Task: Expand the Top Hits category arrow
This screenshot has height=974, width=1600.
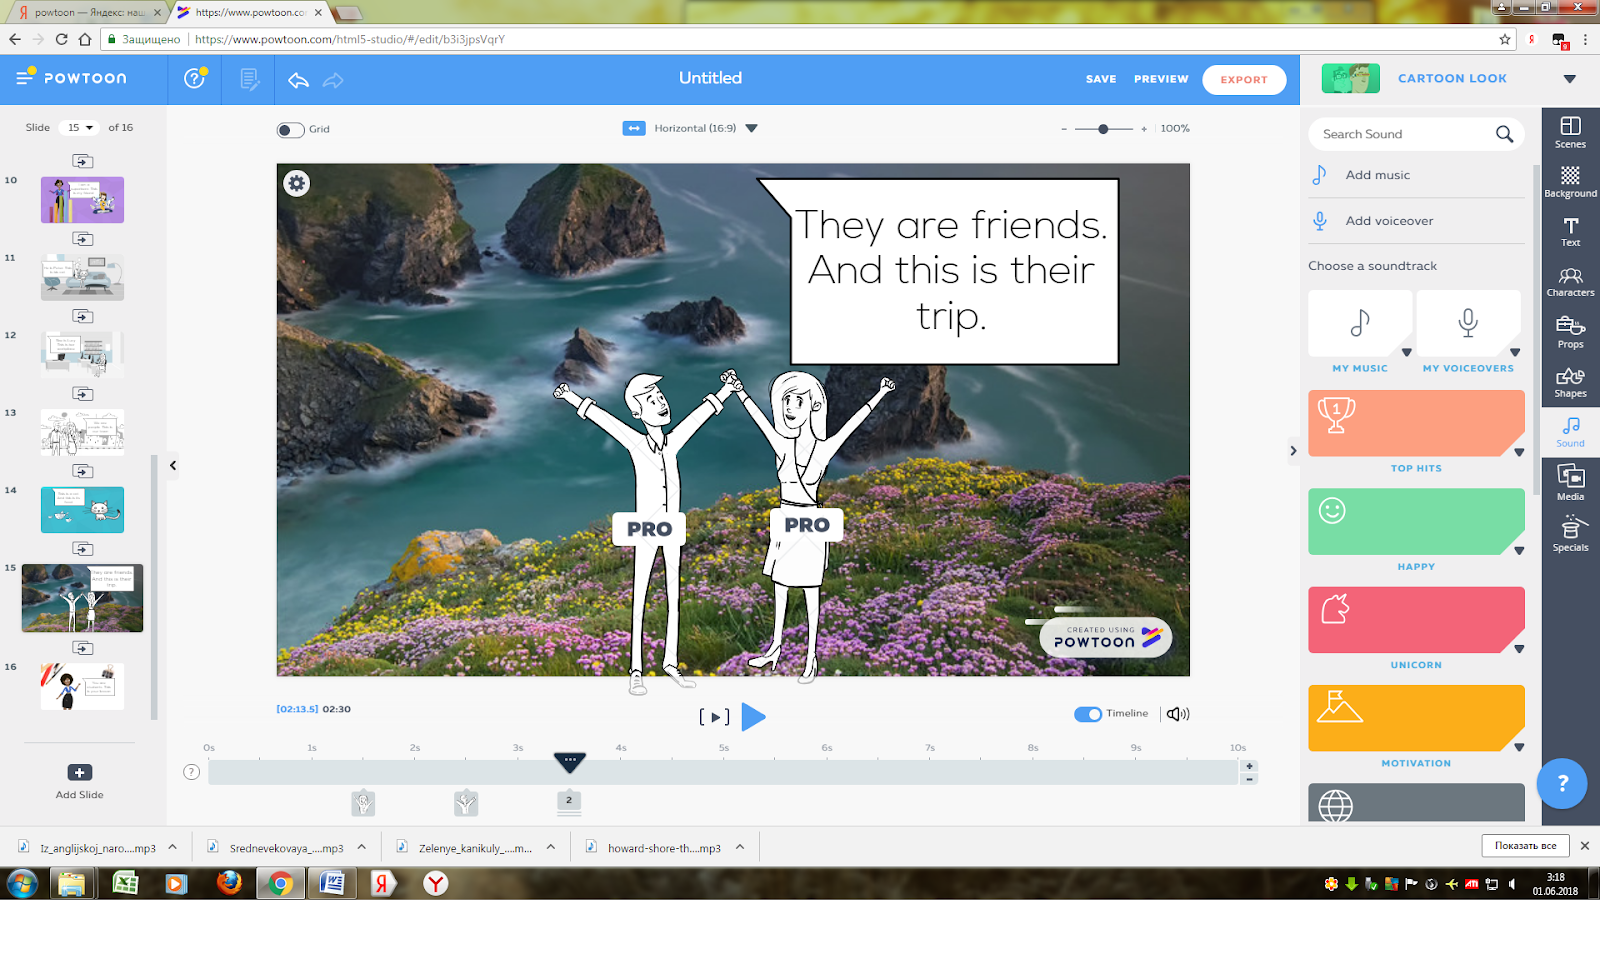Action: [x=1519, y=452]
